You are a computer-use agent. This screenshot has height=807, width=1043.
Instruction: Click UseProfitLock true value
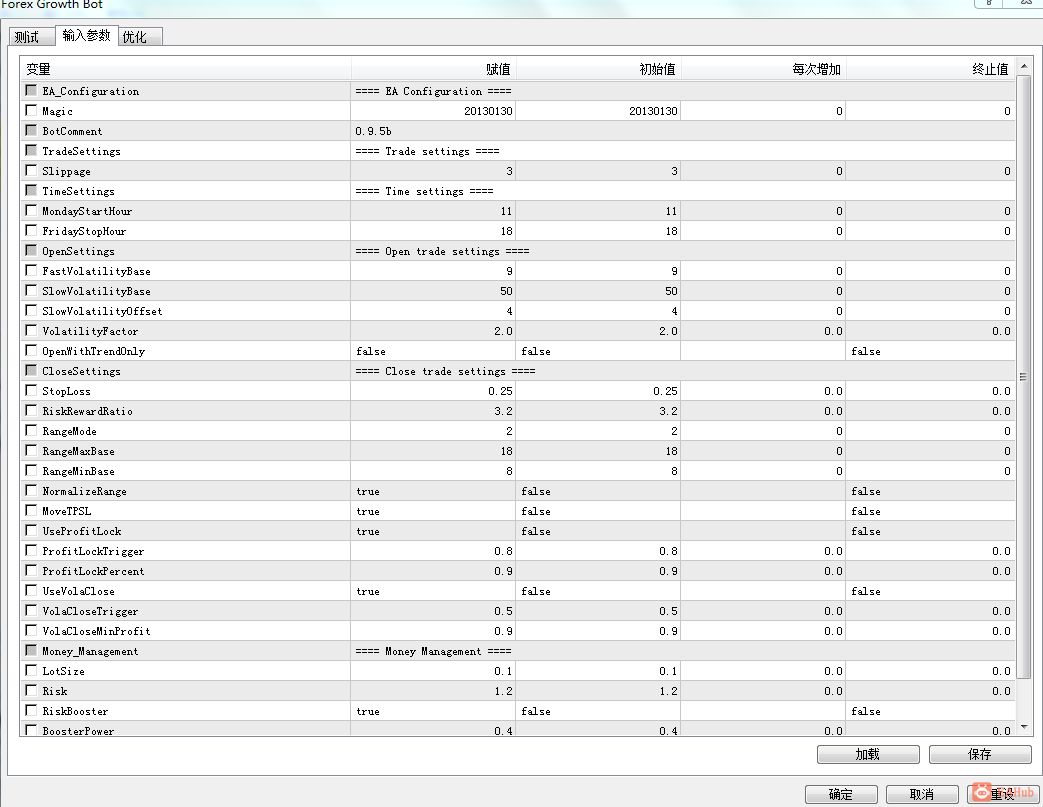(x=368, y=531)
